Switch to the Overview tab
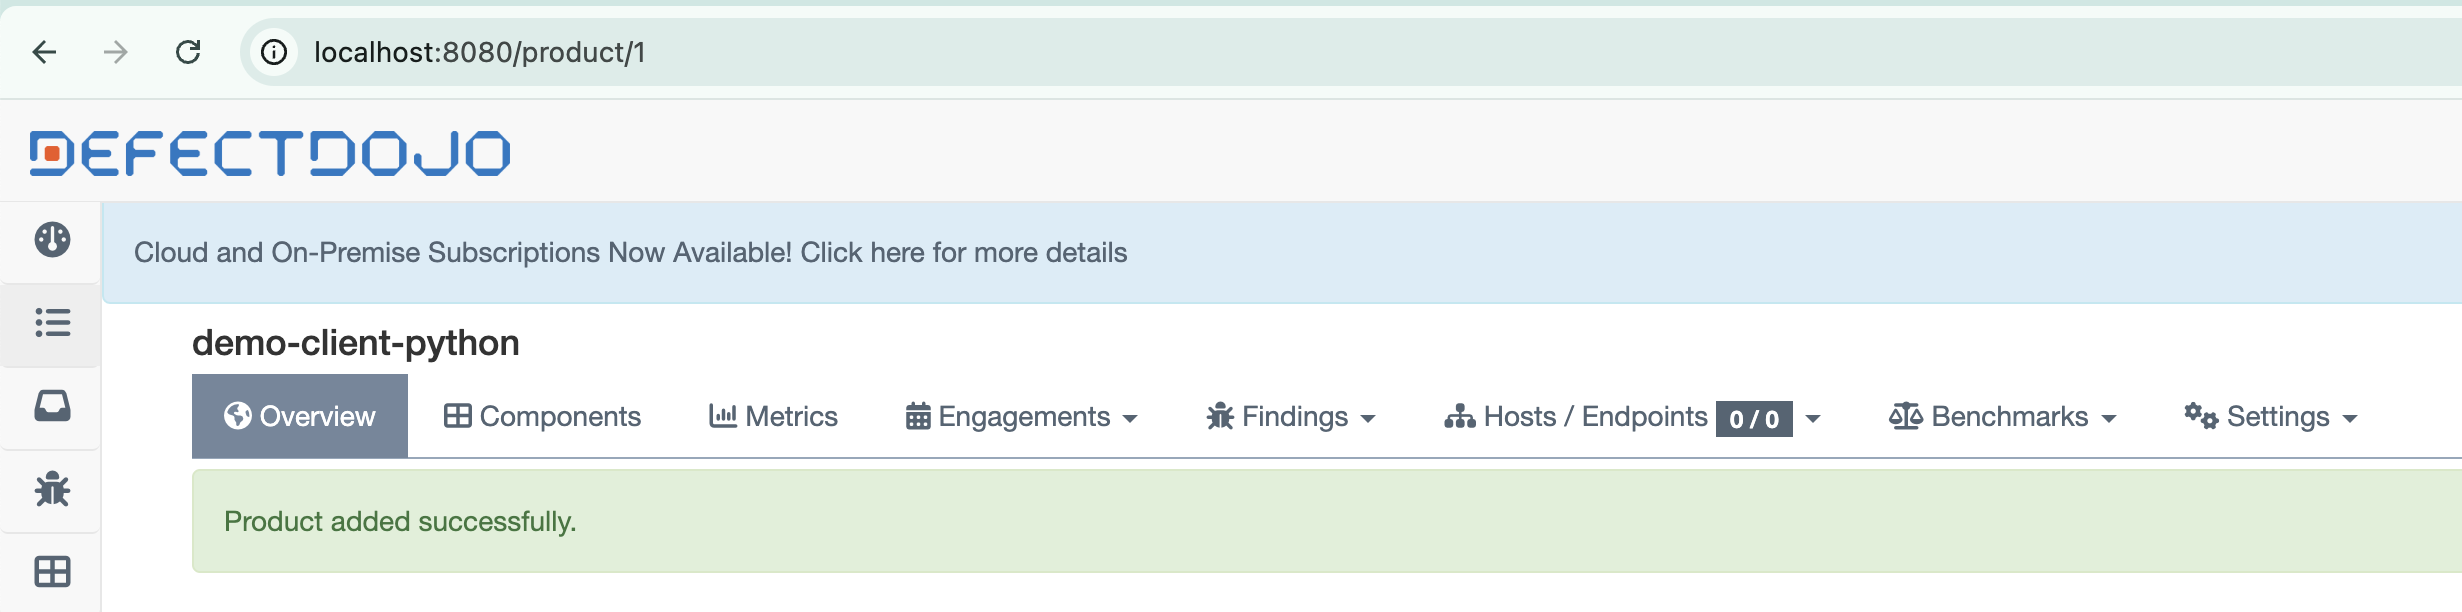Viewport: 2462px width, 612px height. click(x=298, y=416)
